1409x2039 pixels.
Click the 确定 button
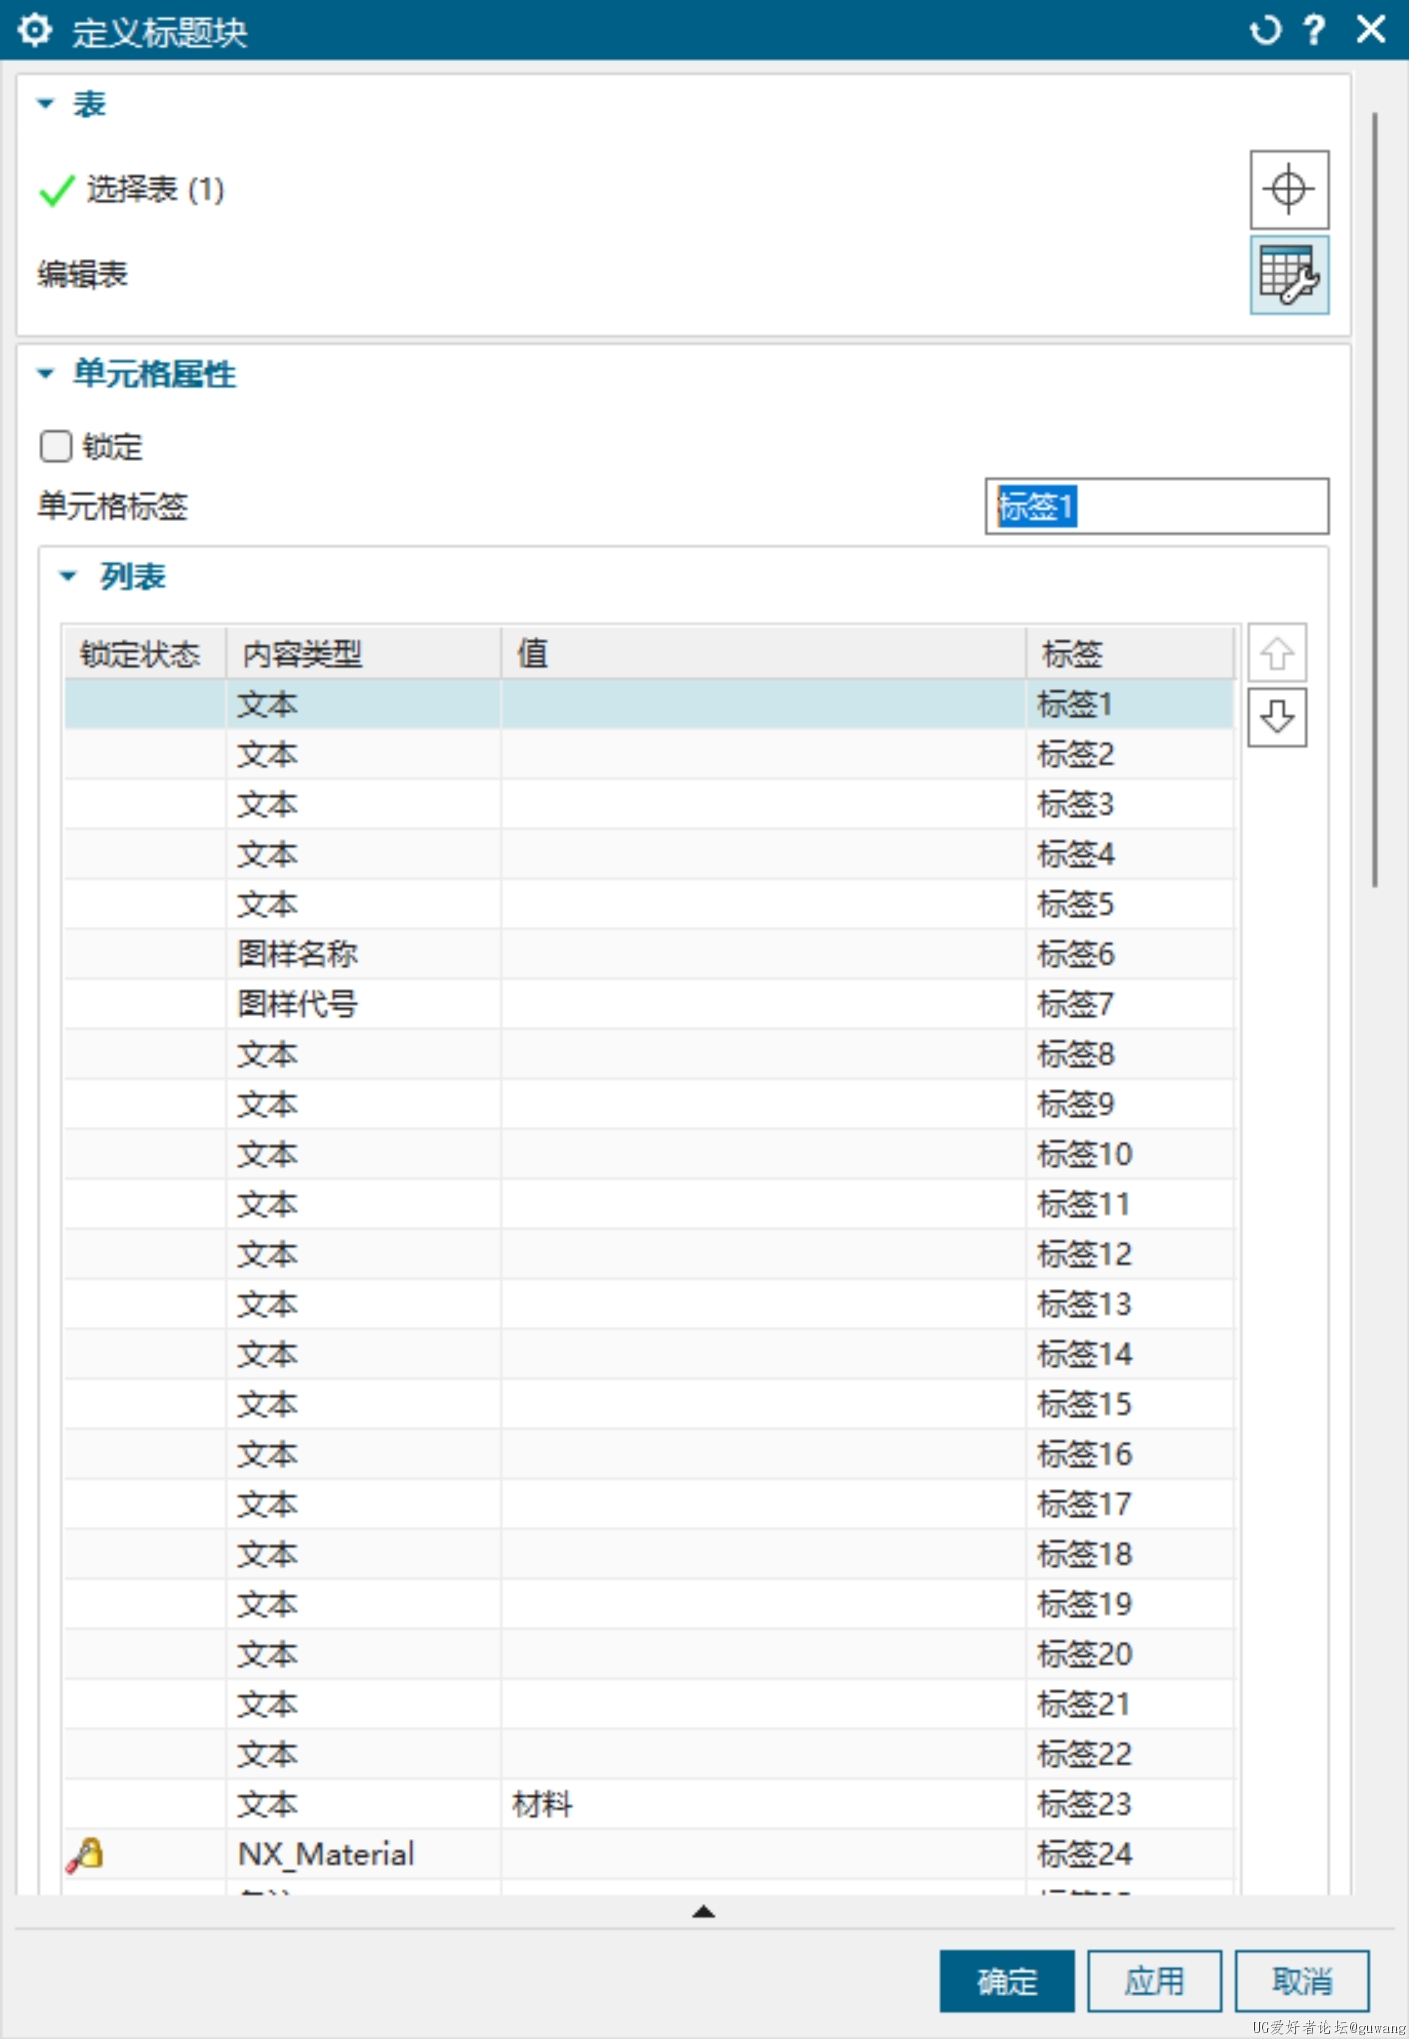(x=1007, y=1981)
